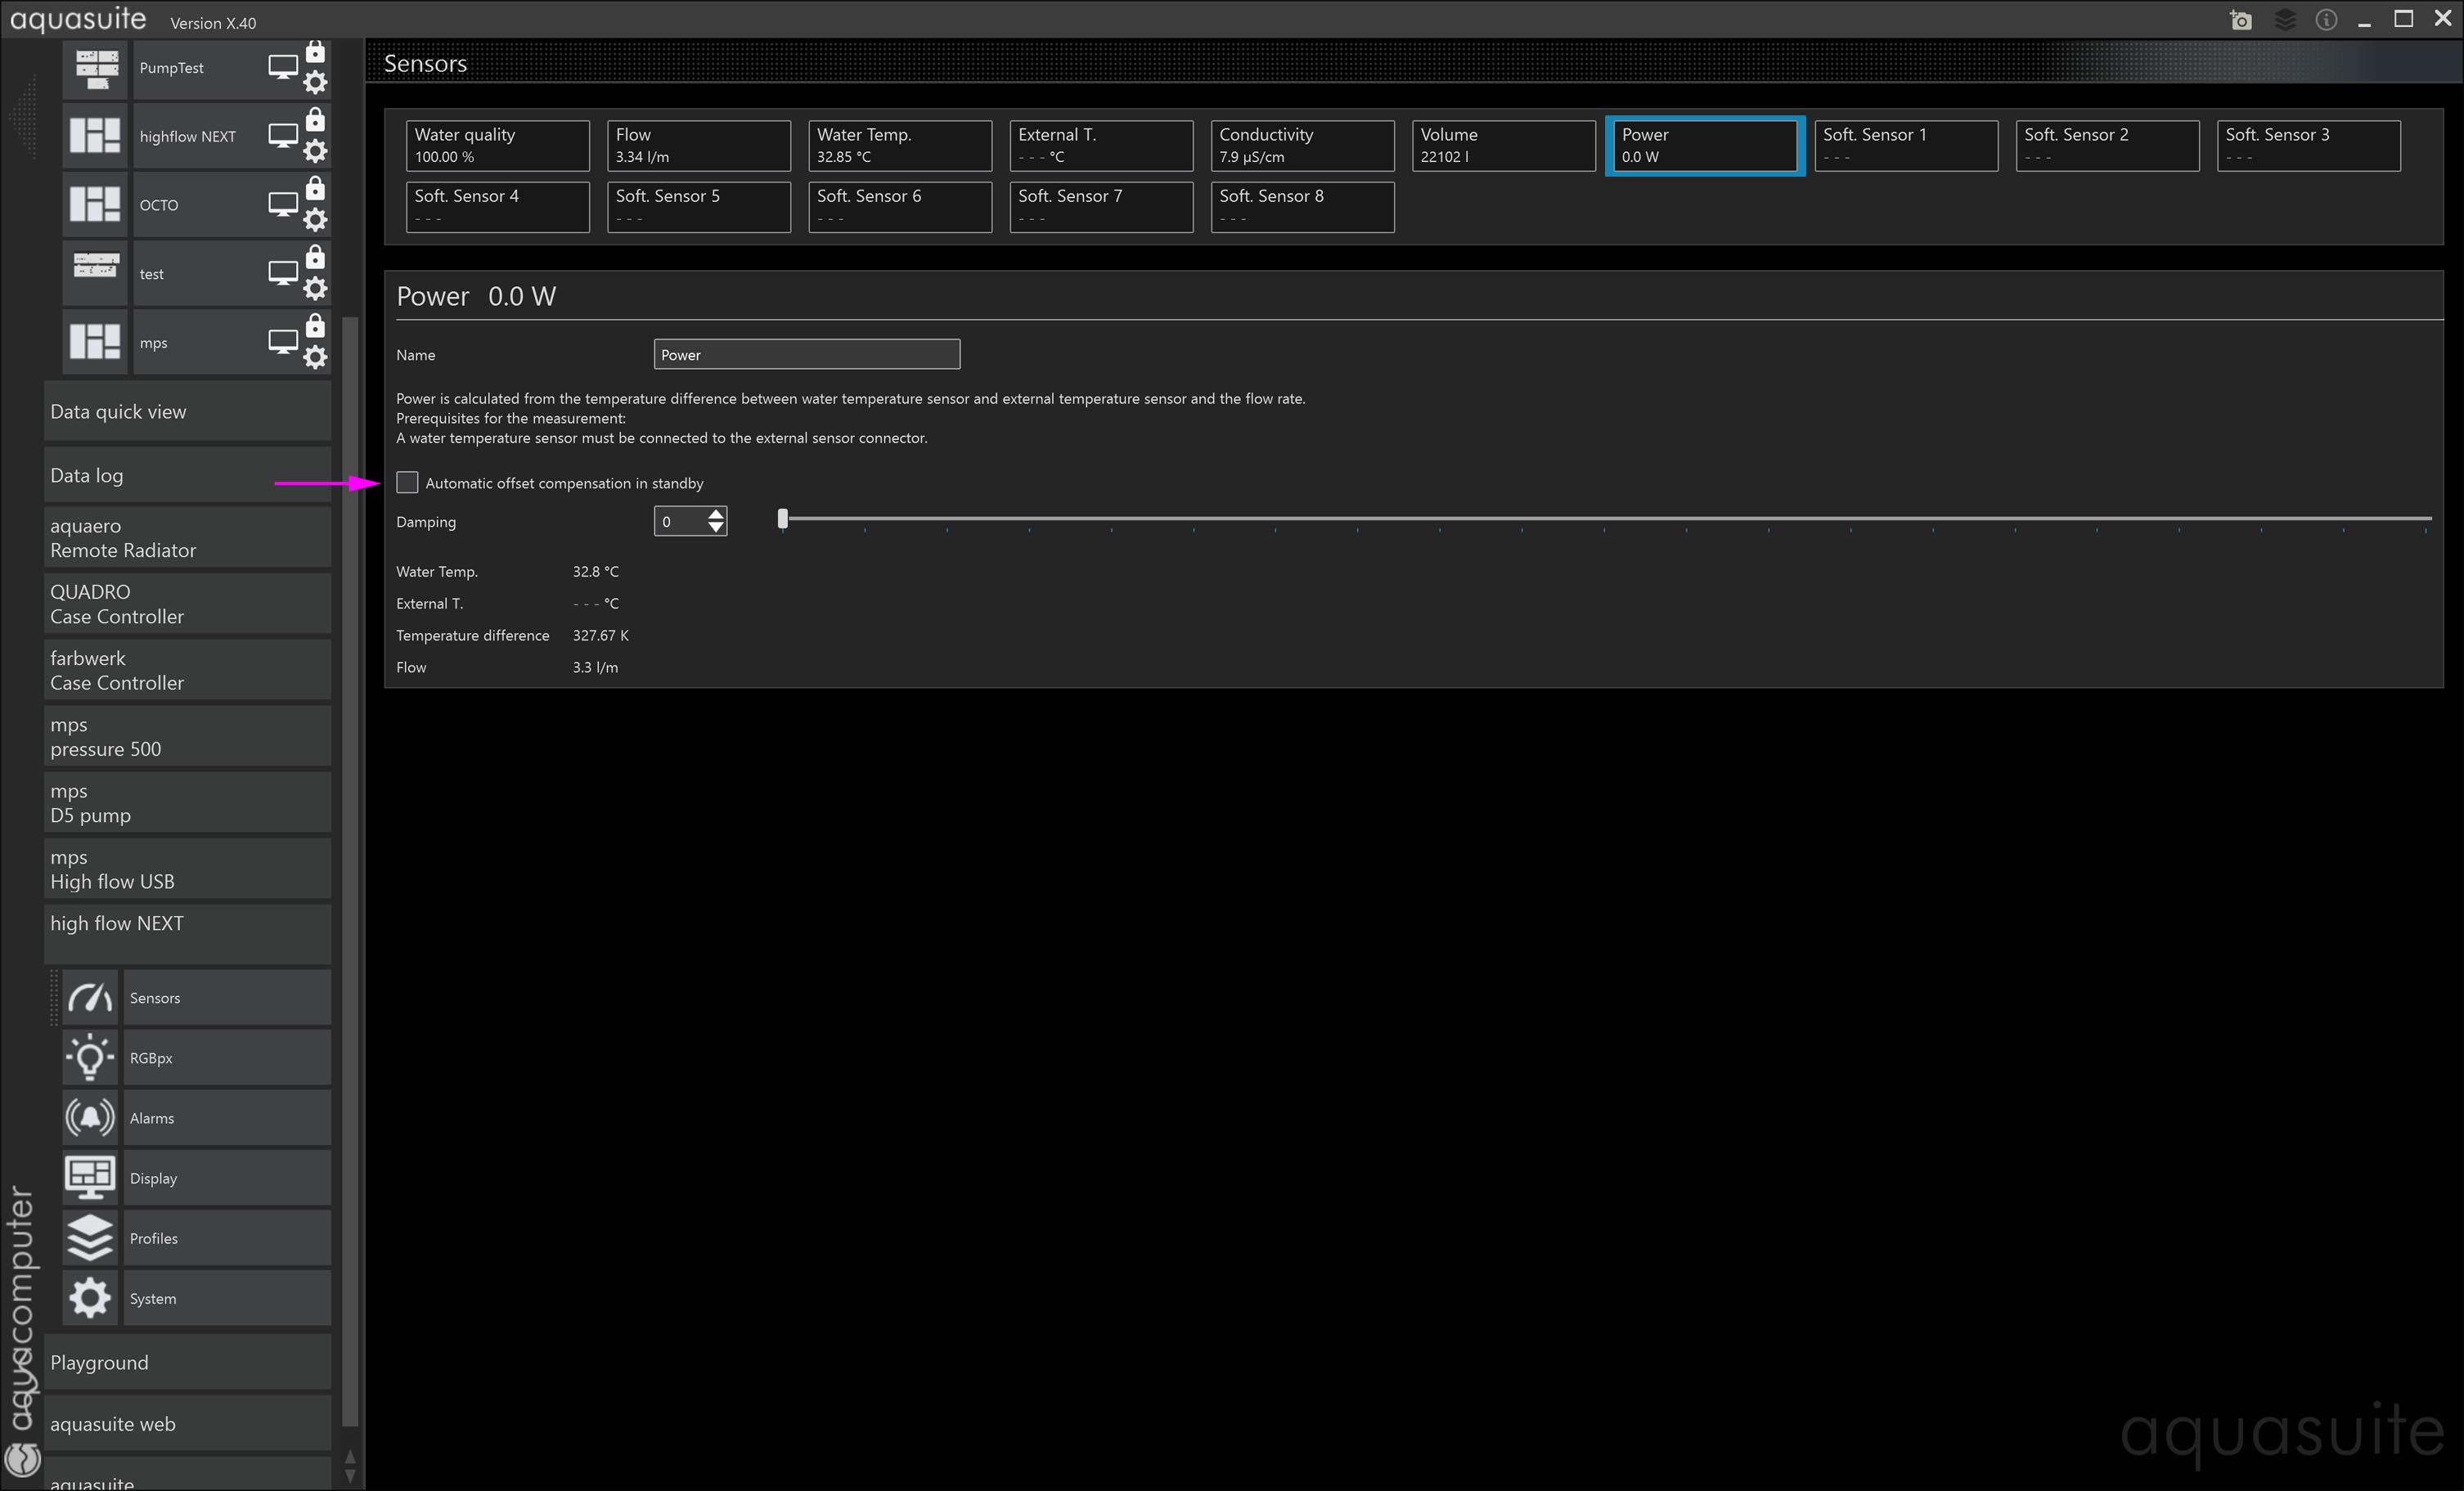Screen dimensions: 2464x1491
Task: Click the screenshot camera icon in title bar
Action: tap(2241, 20)
